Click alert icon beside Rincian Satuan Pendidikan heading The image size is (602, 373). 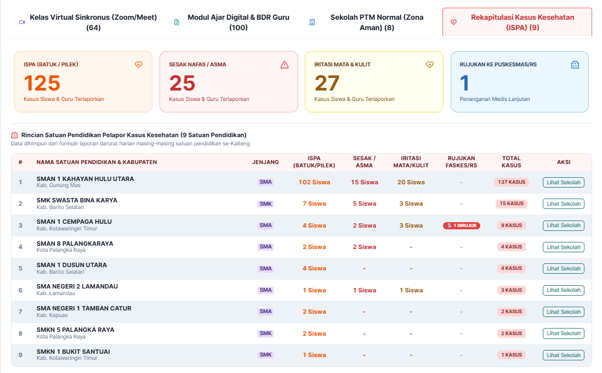click(15, 135)
